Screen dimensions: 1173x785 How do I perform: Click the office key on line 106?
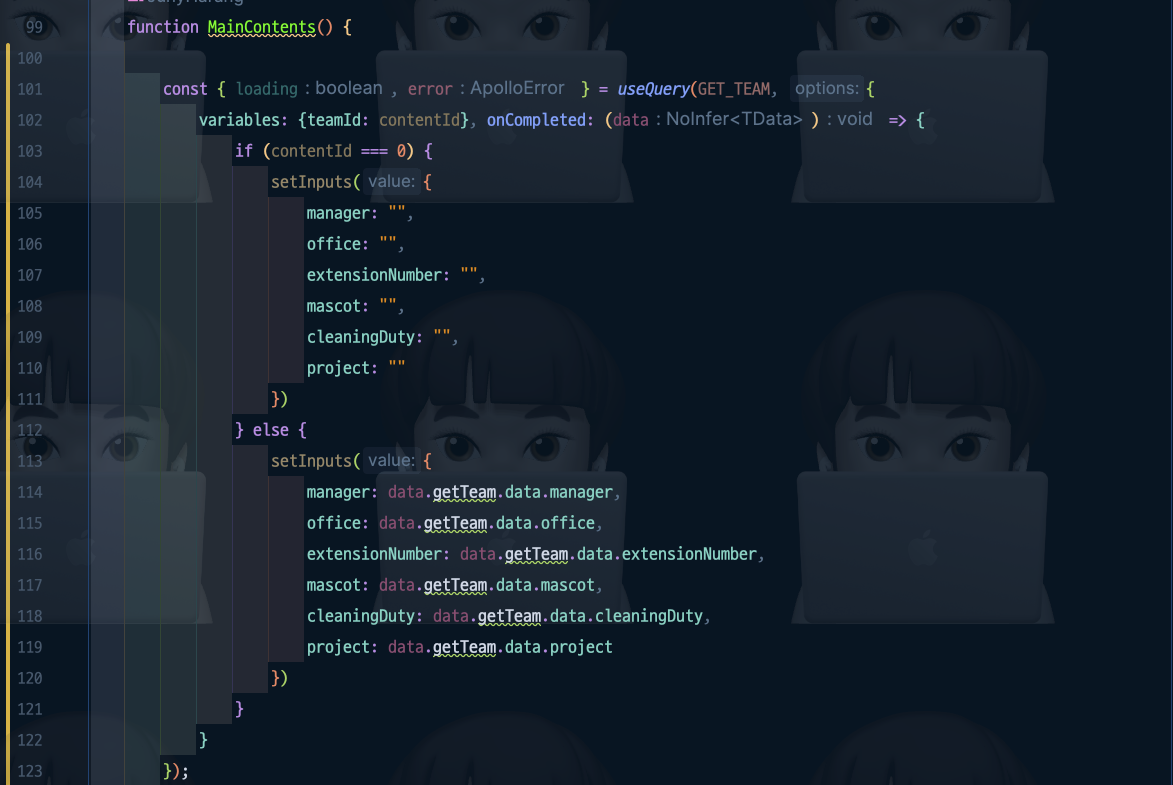tap(334, 244)
